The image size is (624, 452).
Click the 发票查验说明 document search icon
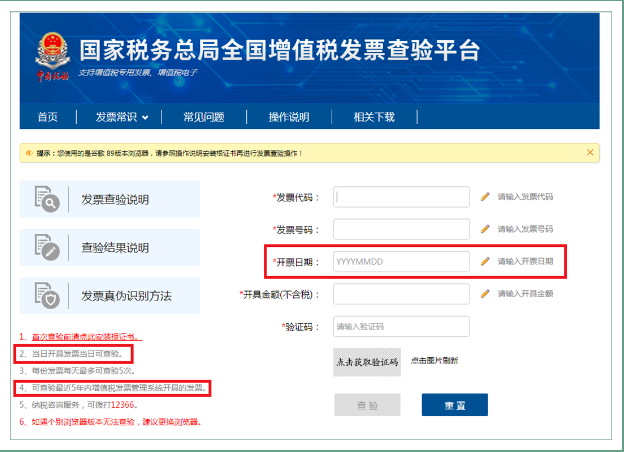tap(47, 199)
